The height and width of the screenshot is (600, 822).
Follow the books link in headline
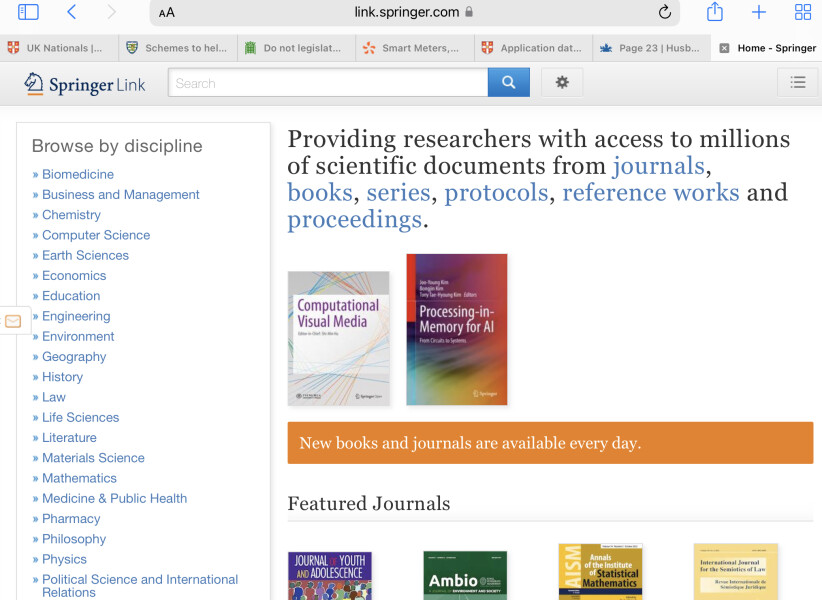(x=320, y=192)
